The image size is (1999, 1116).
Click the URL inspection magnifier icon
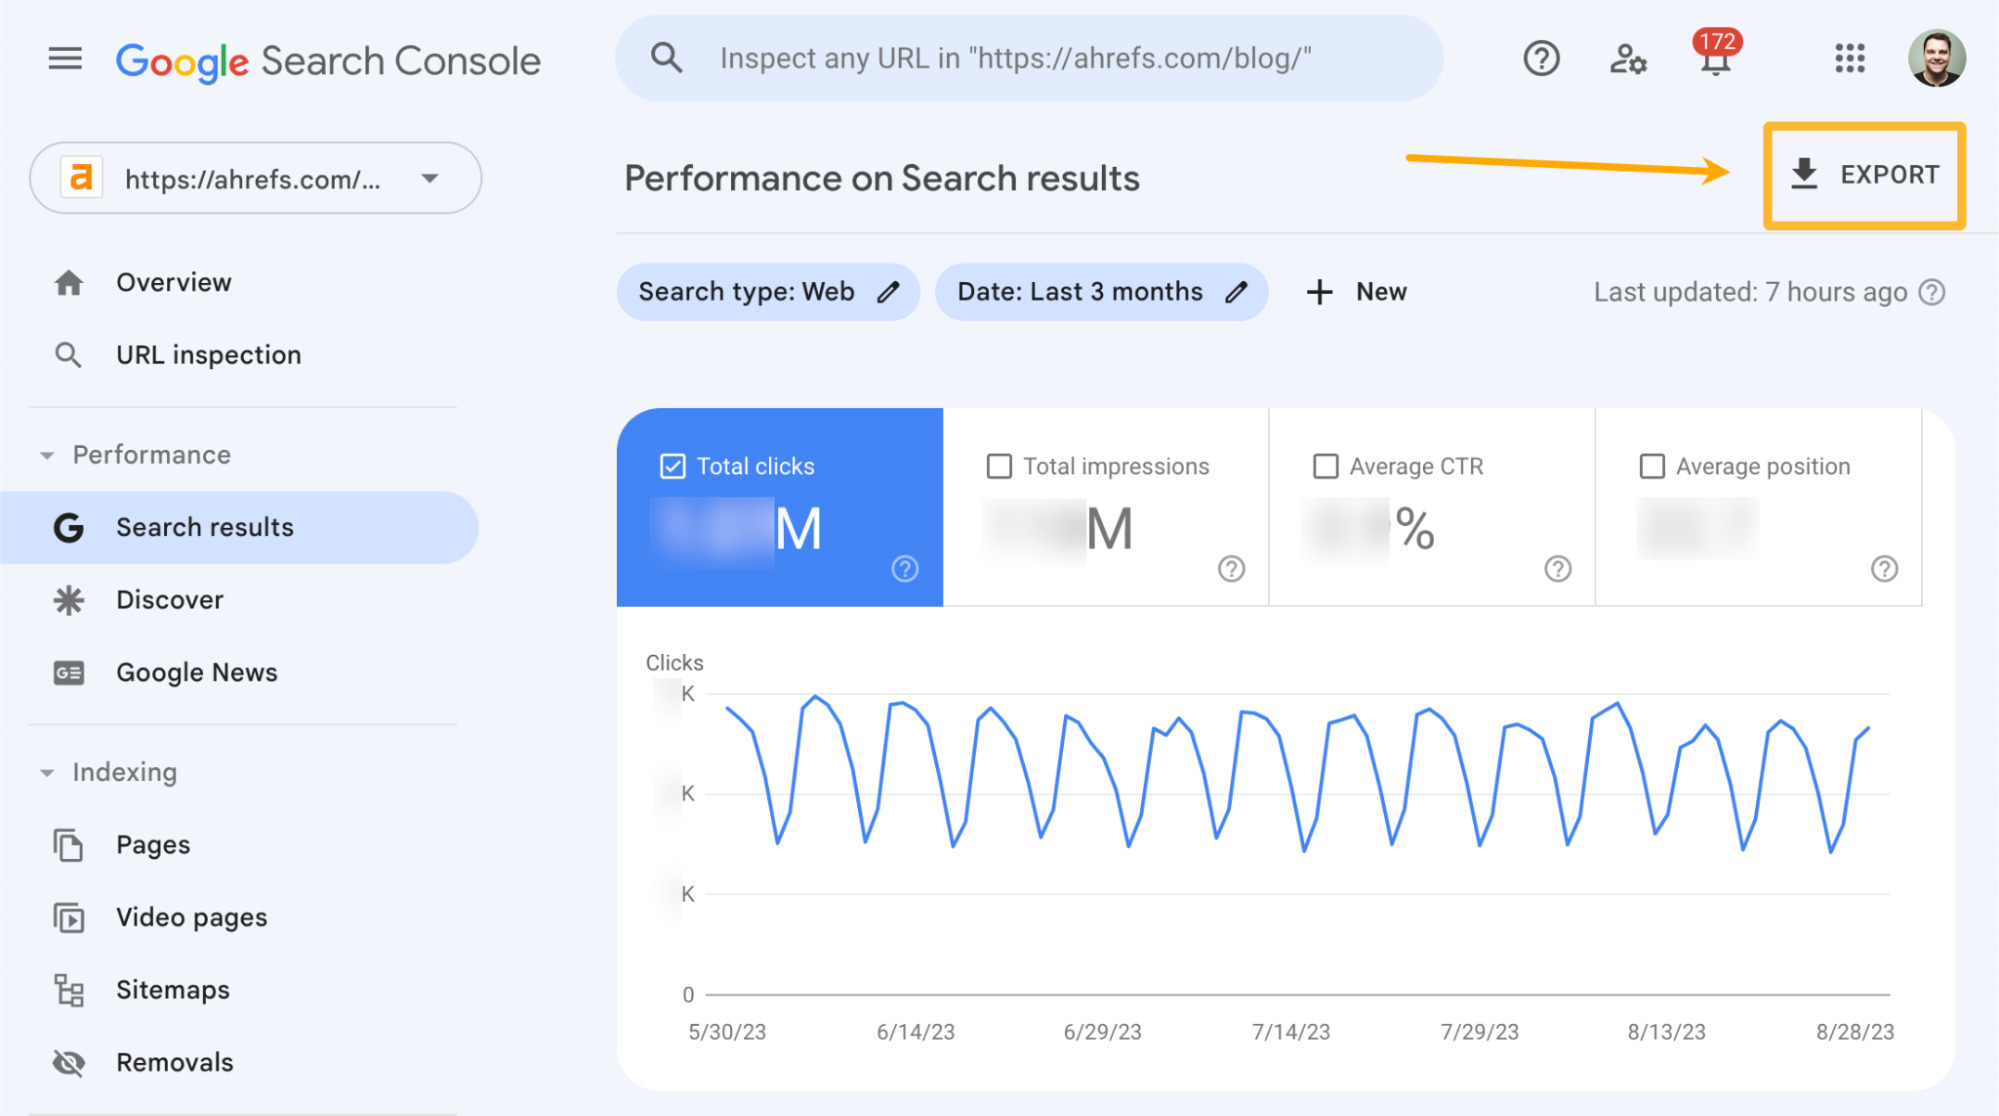70,356
